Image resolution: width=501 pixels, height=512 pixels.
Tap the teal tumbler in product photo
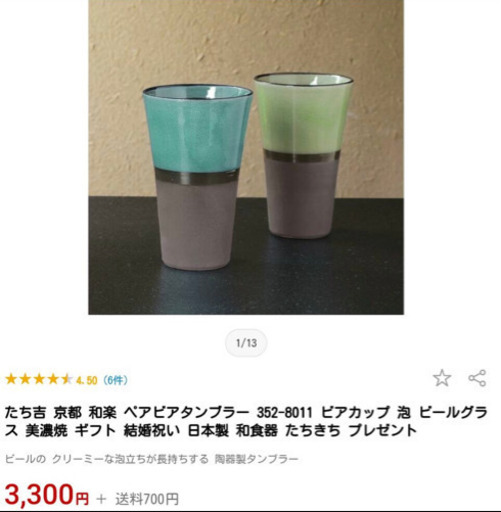pos(197,177)
